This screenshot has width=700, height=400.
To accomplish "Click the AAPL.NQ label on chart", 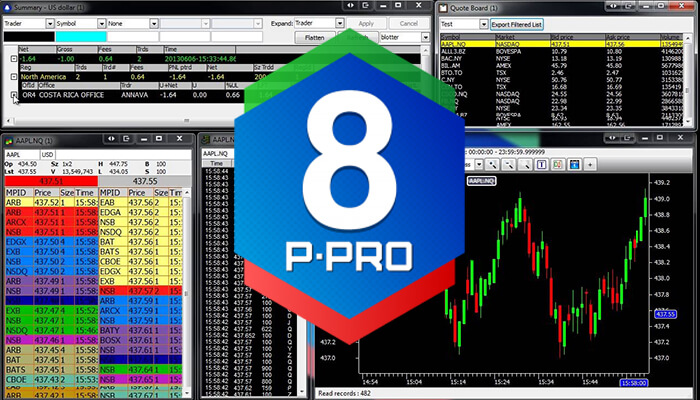I will (x=482, y=181).
